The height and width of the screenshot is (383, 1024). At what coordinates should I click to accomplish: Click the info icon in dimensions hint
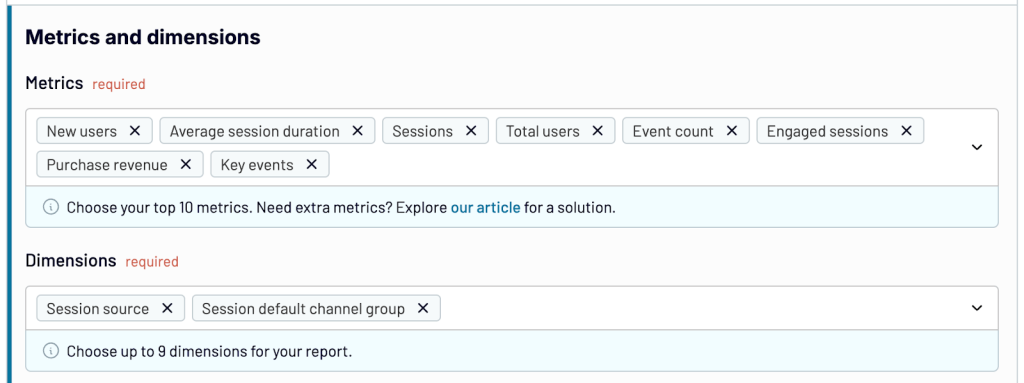pos(50,351)
